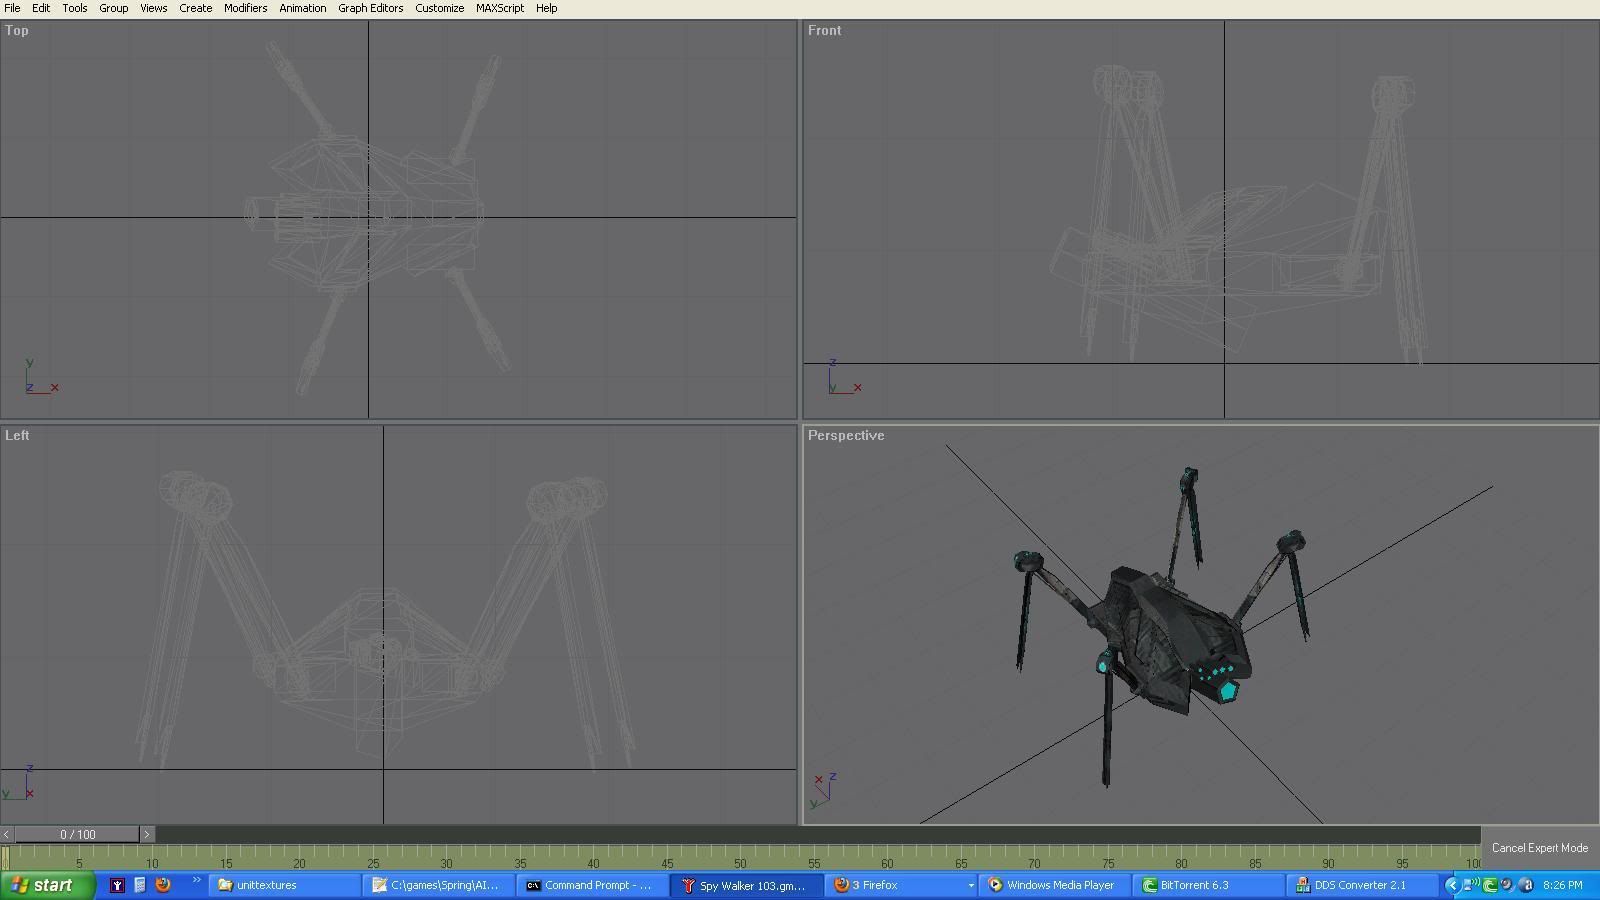The image size is (1600, 900).
Task: Click the first quick launch icon with Y symbol
Action: click(117, 885)
